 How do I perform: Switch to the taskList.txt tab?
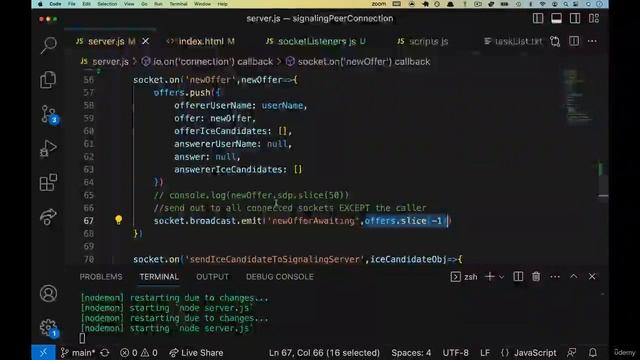[x=513, y=41]
